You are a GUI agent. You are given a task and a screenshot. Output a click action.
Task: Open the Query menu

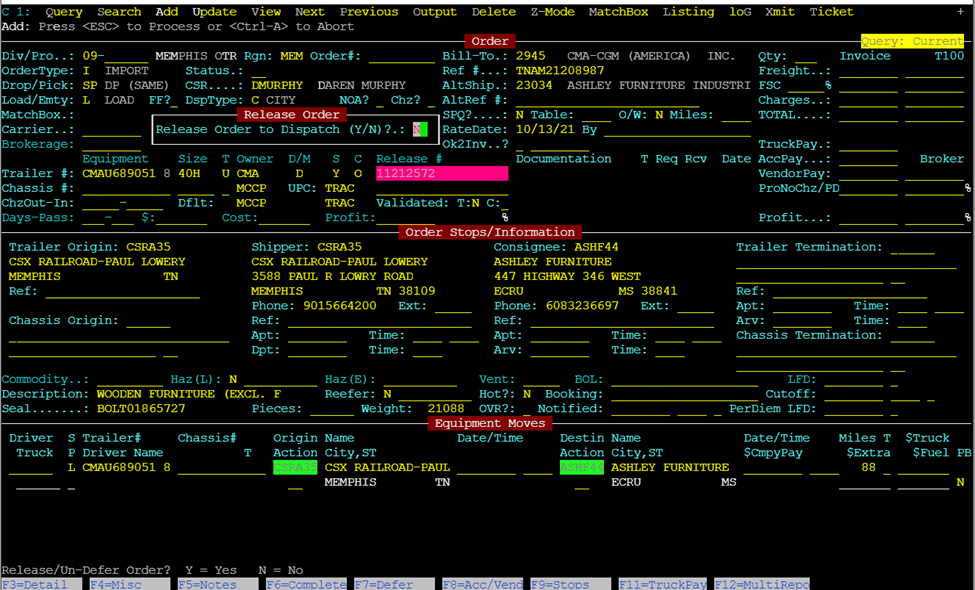(x=63, y=12)
